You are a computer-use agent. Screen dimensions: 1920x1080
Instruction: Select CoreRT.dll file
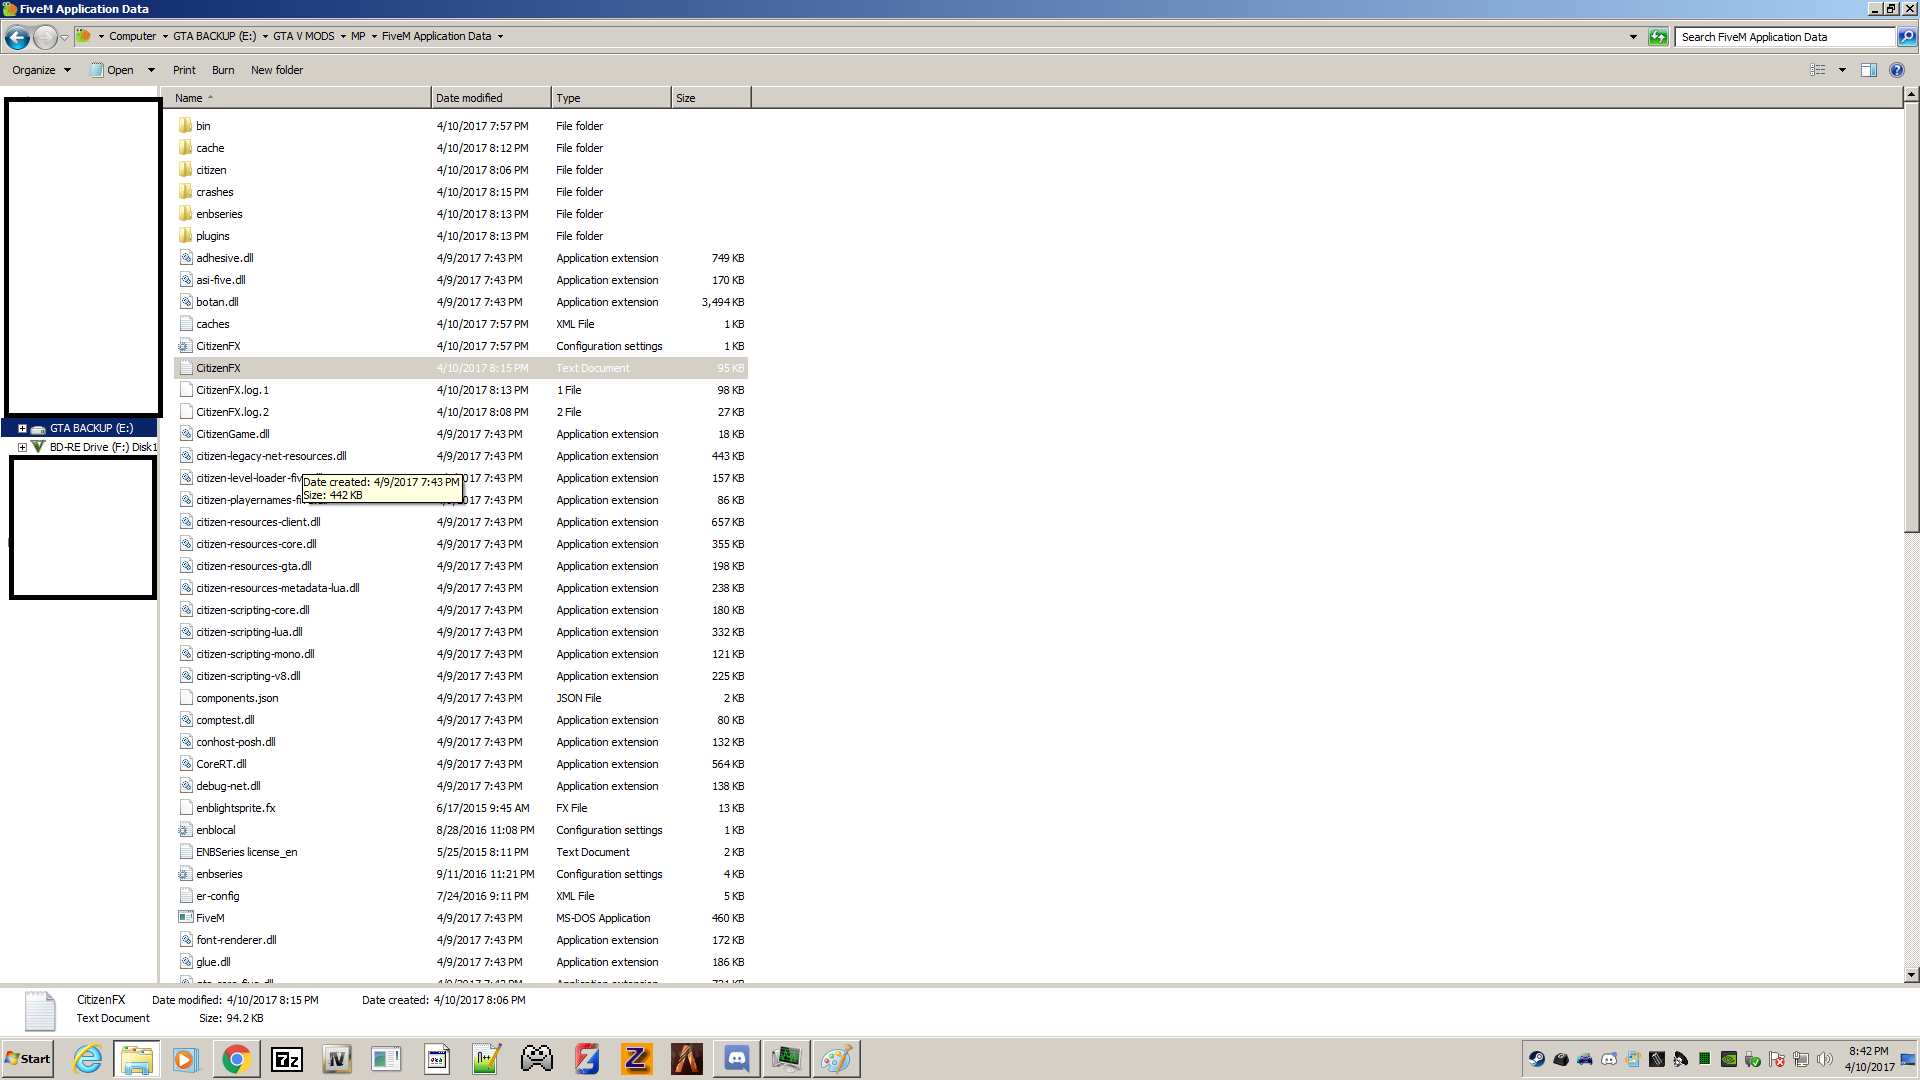coord(221,764)
